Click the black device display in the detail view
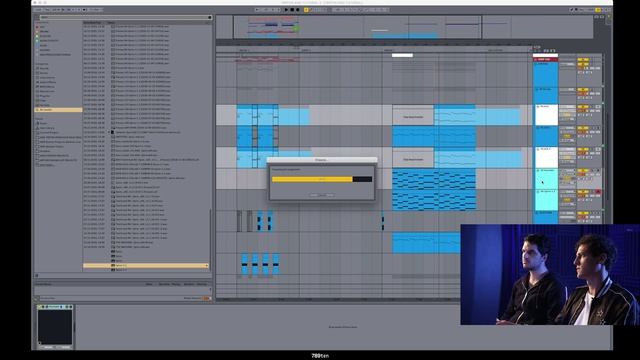The width and height of the screenshot is (640, 360). tap(55, 326)
